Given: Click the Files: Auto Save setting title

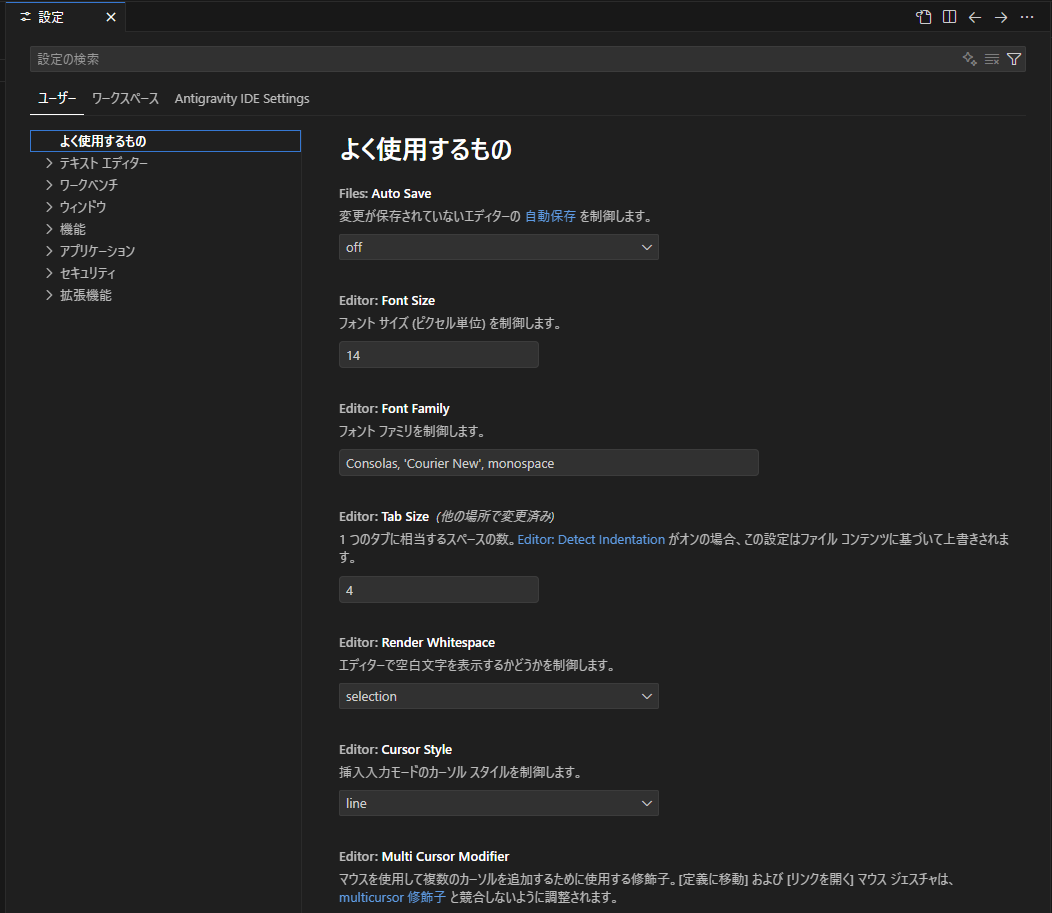Looking at the screenshot, I should [385, 194].
